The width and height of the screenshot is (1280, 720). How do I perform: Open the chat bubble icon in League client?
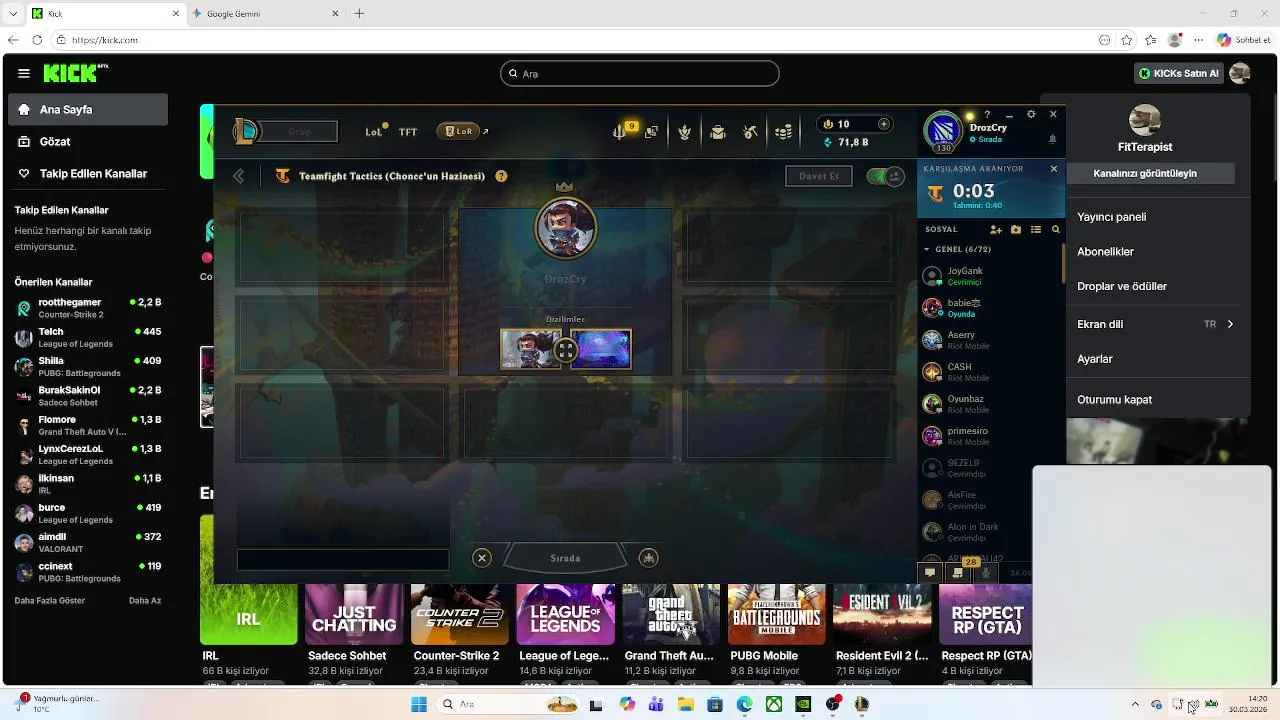930,572
